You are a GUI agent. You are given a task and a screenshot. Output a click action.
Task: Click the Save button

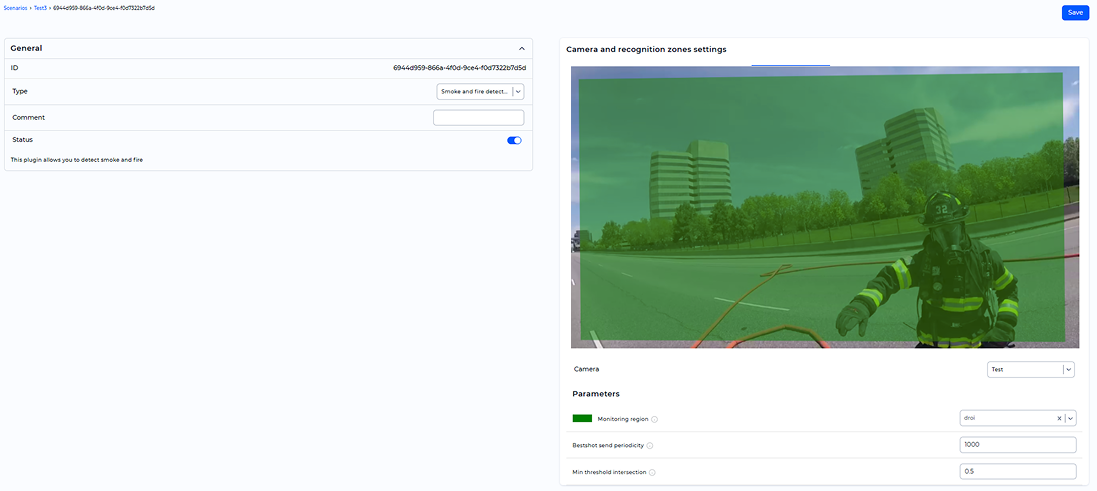[x=1075, y=12]
